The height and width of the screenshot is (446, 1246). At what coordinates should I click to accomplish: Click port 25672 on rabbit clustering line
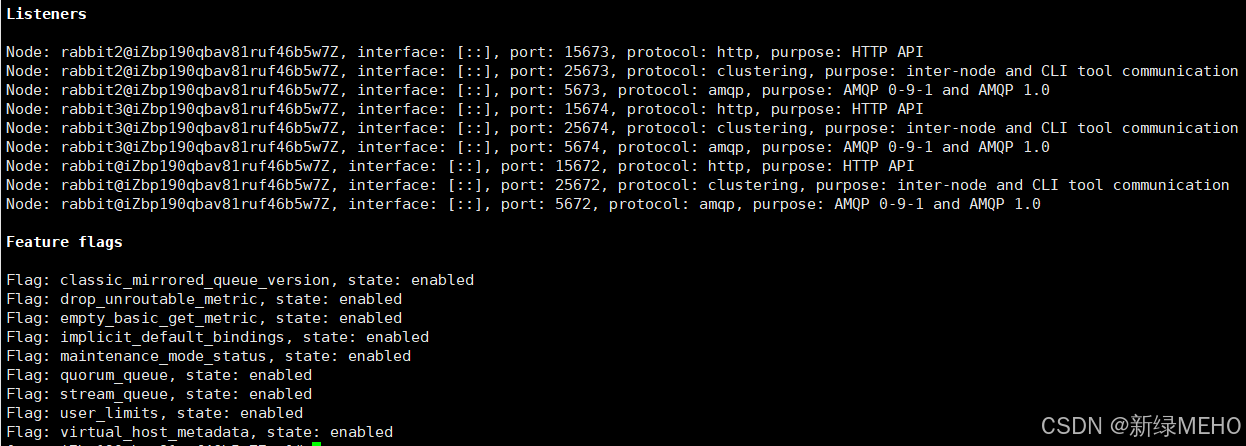578,185
